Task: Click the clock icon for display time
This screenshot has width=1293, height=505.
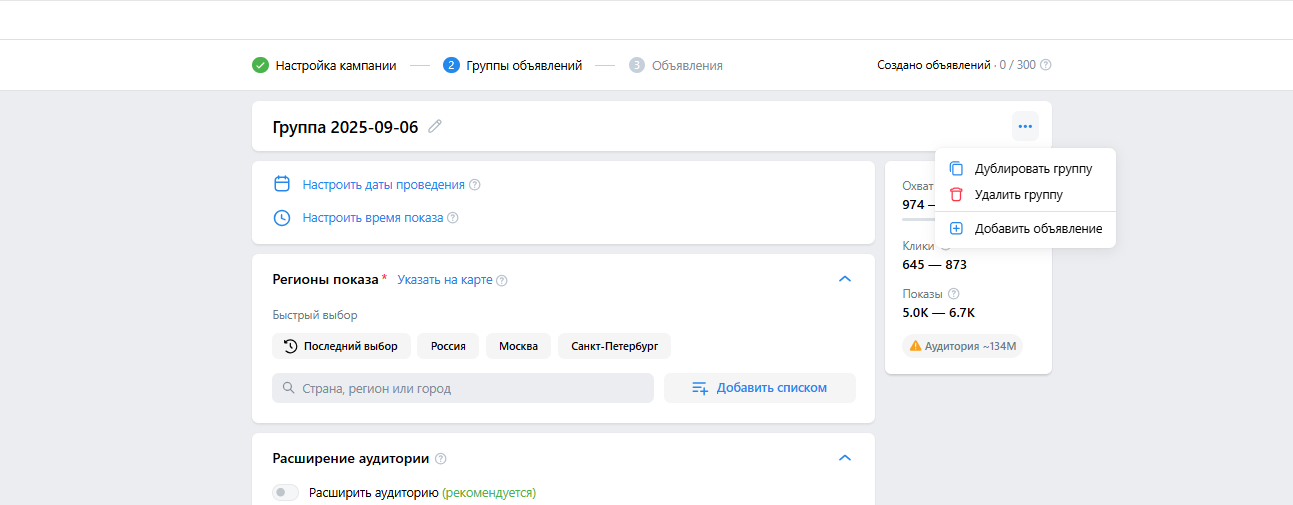Action: [x=282, y=217]
